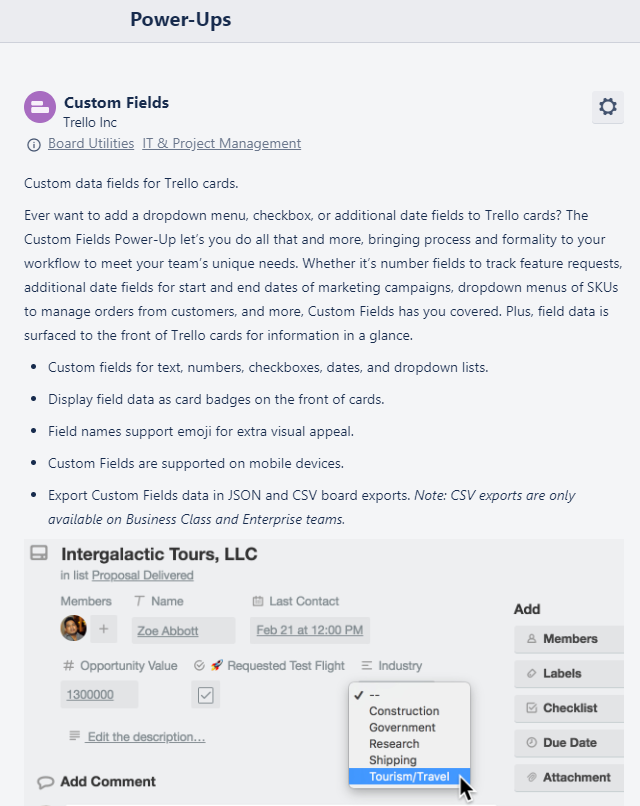Click the description lines icon
This screenshot has width=640, height=806.
74,736
